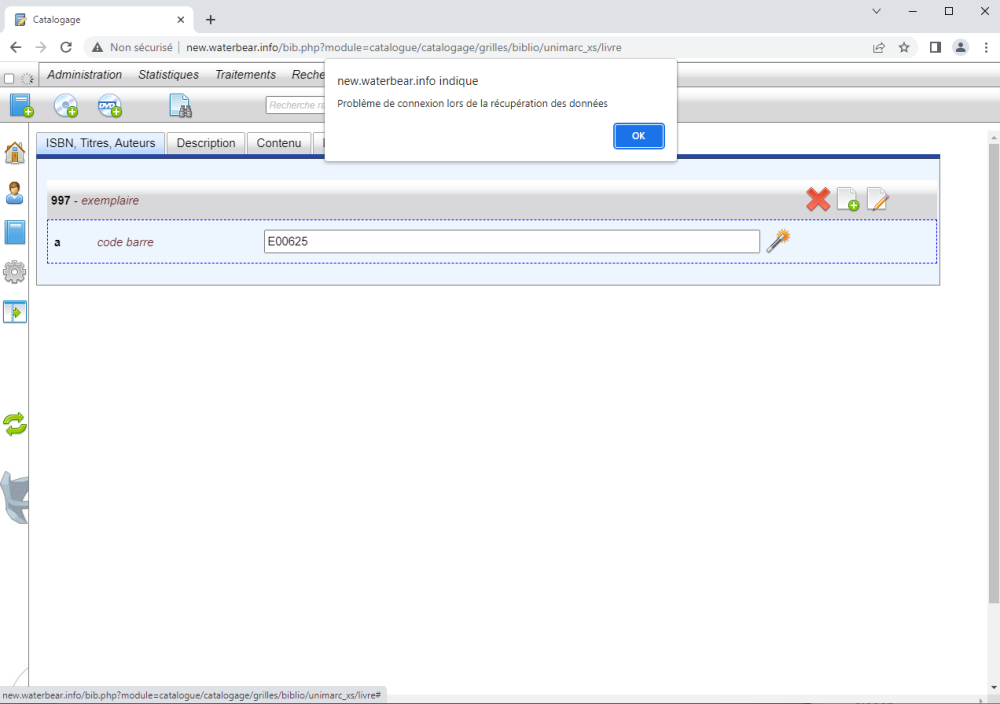
Task: Open the Statistiques menu
Action: (x=168, y=75)
